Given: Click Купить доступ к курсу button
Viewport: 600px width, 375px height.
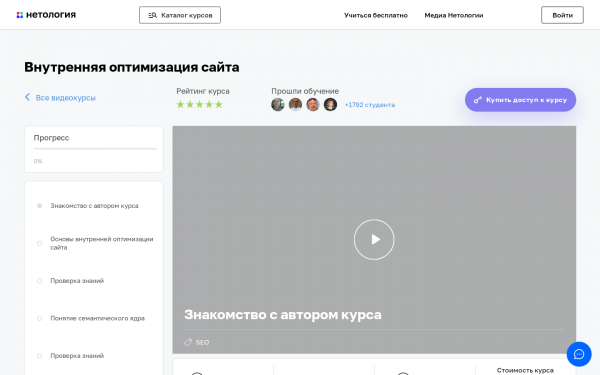Looking at the screenshot, I should [520, 100].
